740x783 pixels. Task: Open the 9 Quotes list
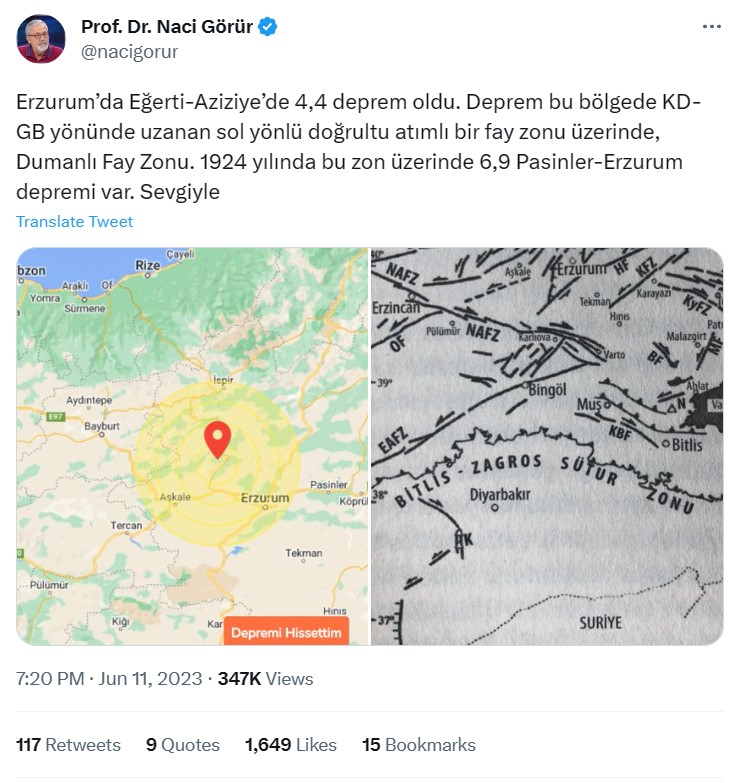tap(183, 745)
